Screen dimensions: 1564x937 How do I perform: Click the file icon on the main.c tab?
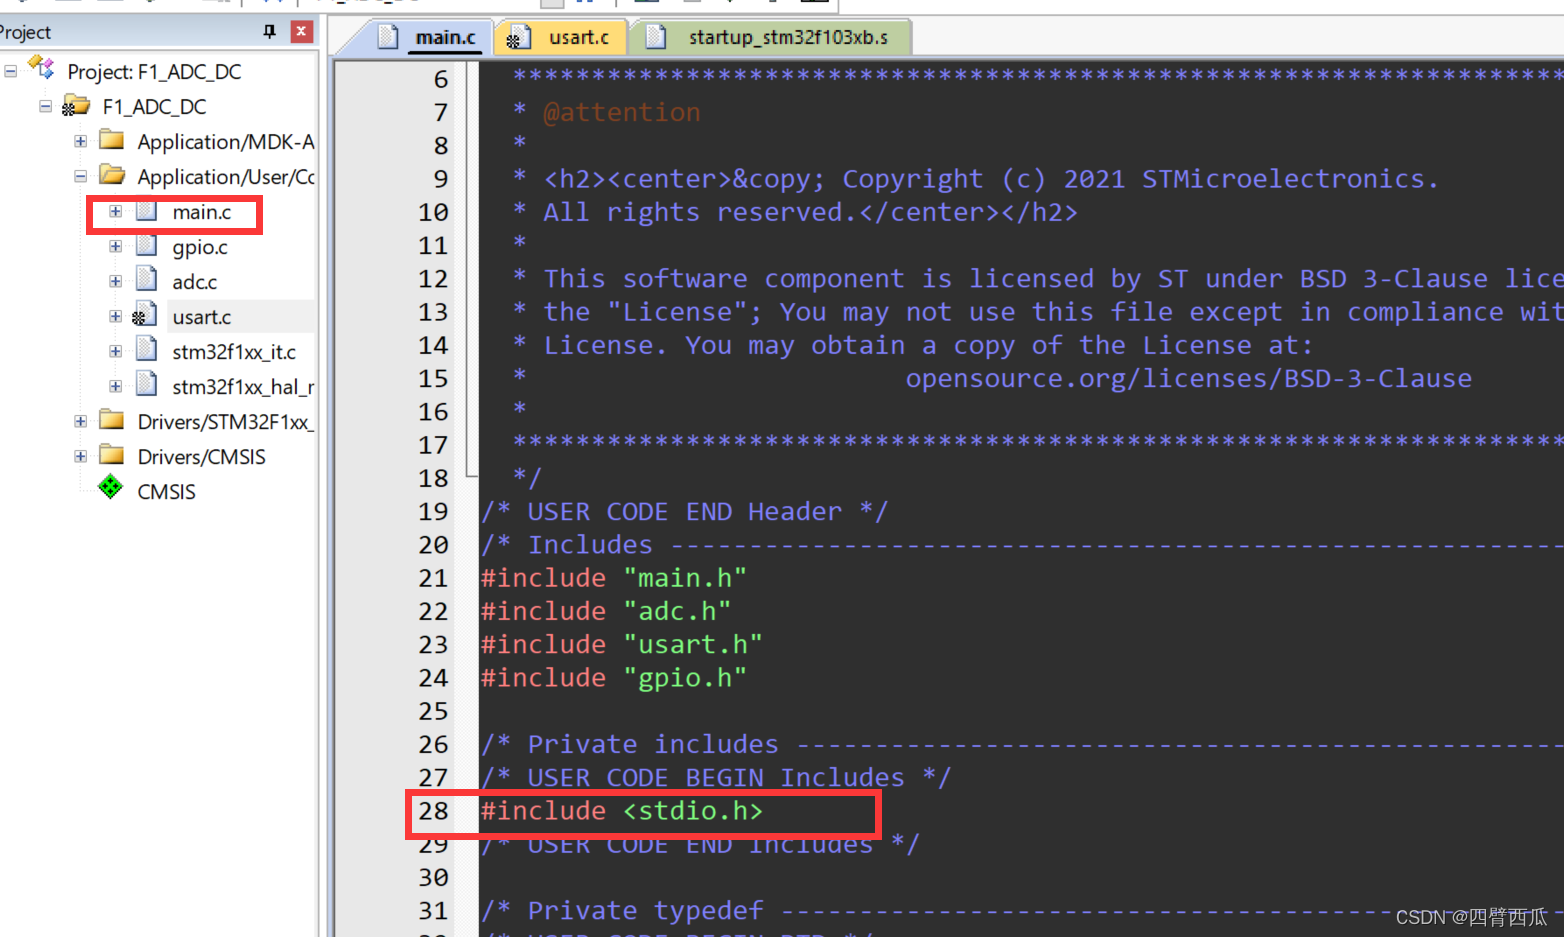tap(387, 36)
